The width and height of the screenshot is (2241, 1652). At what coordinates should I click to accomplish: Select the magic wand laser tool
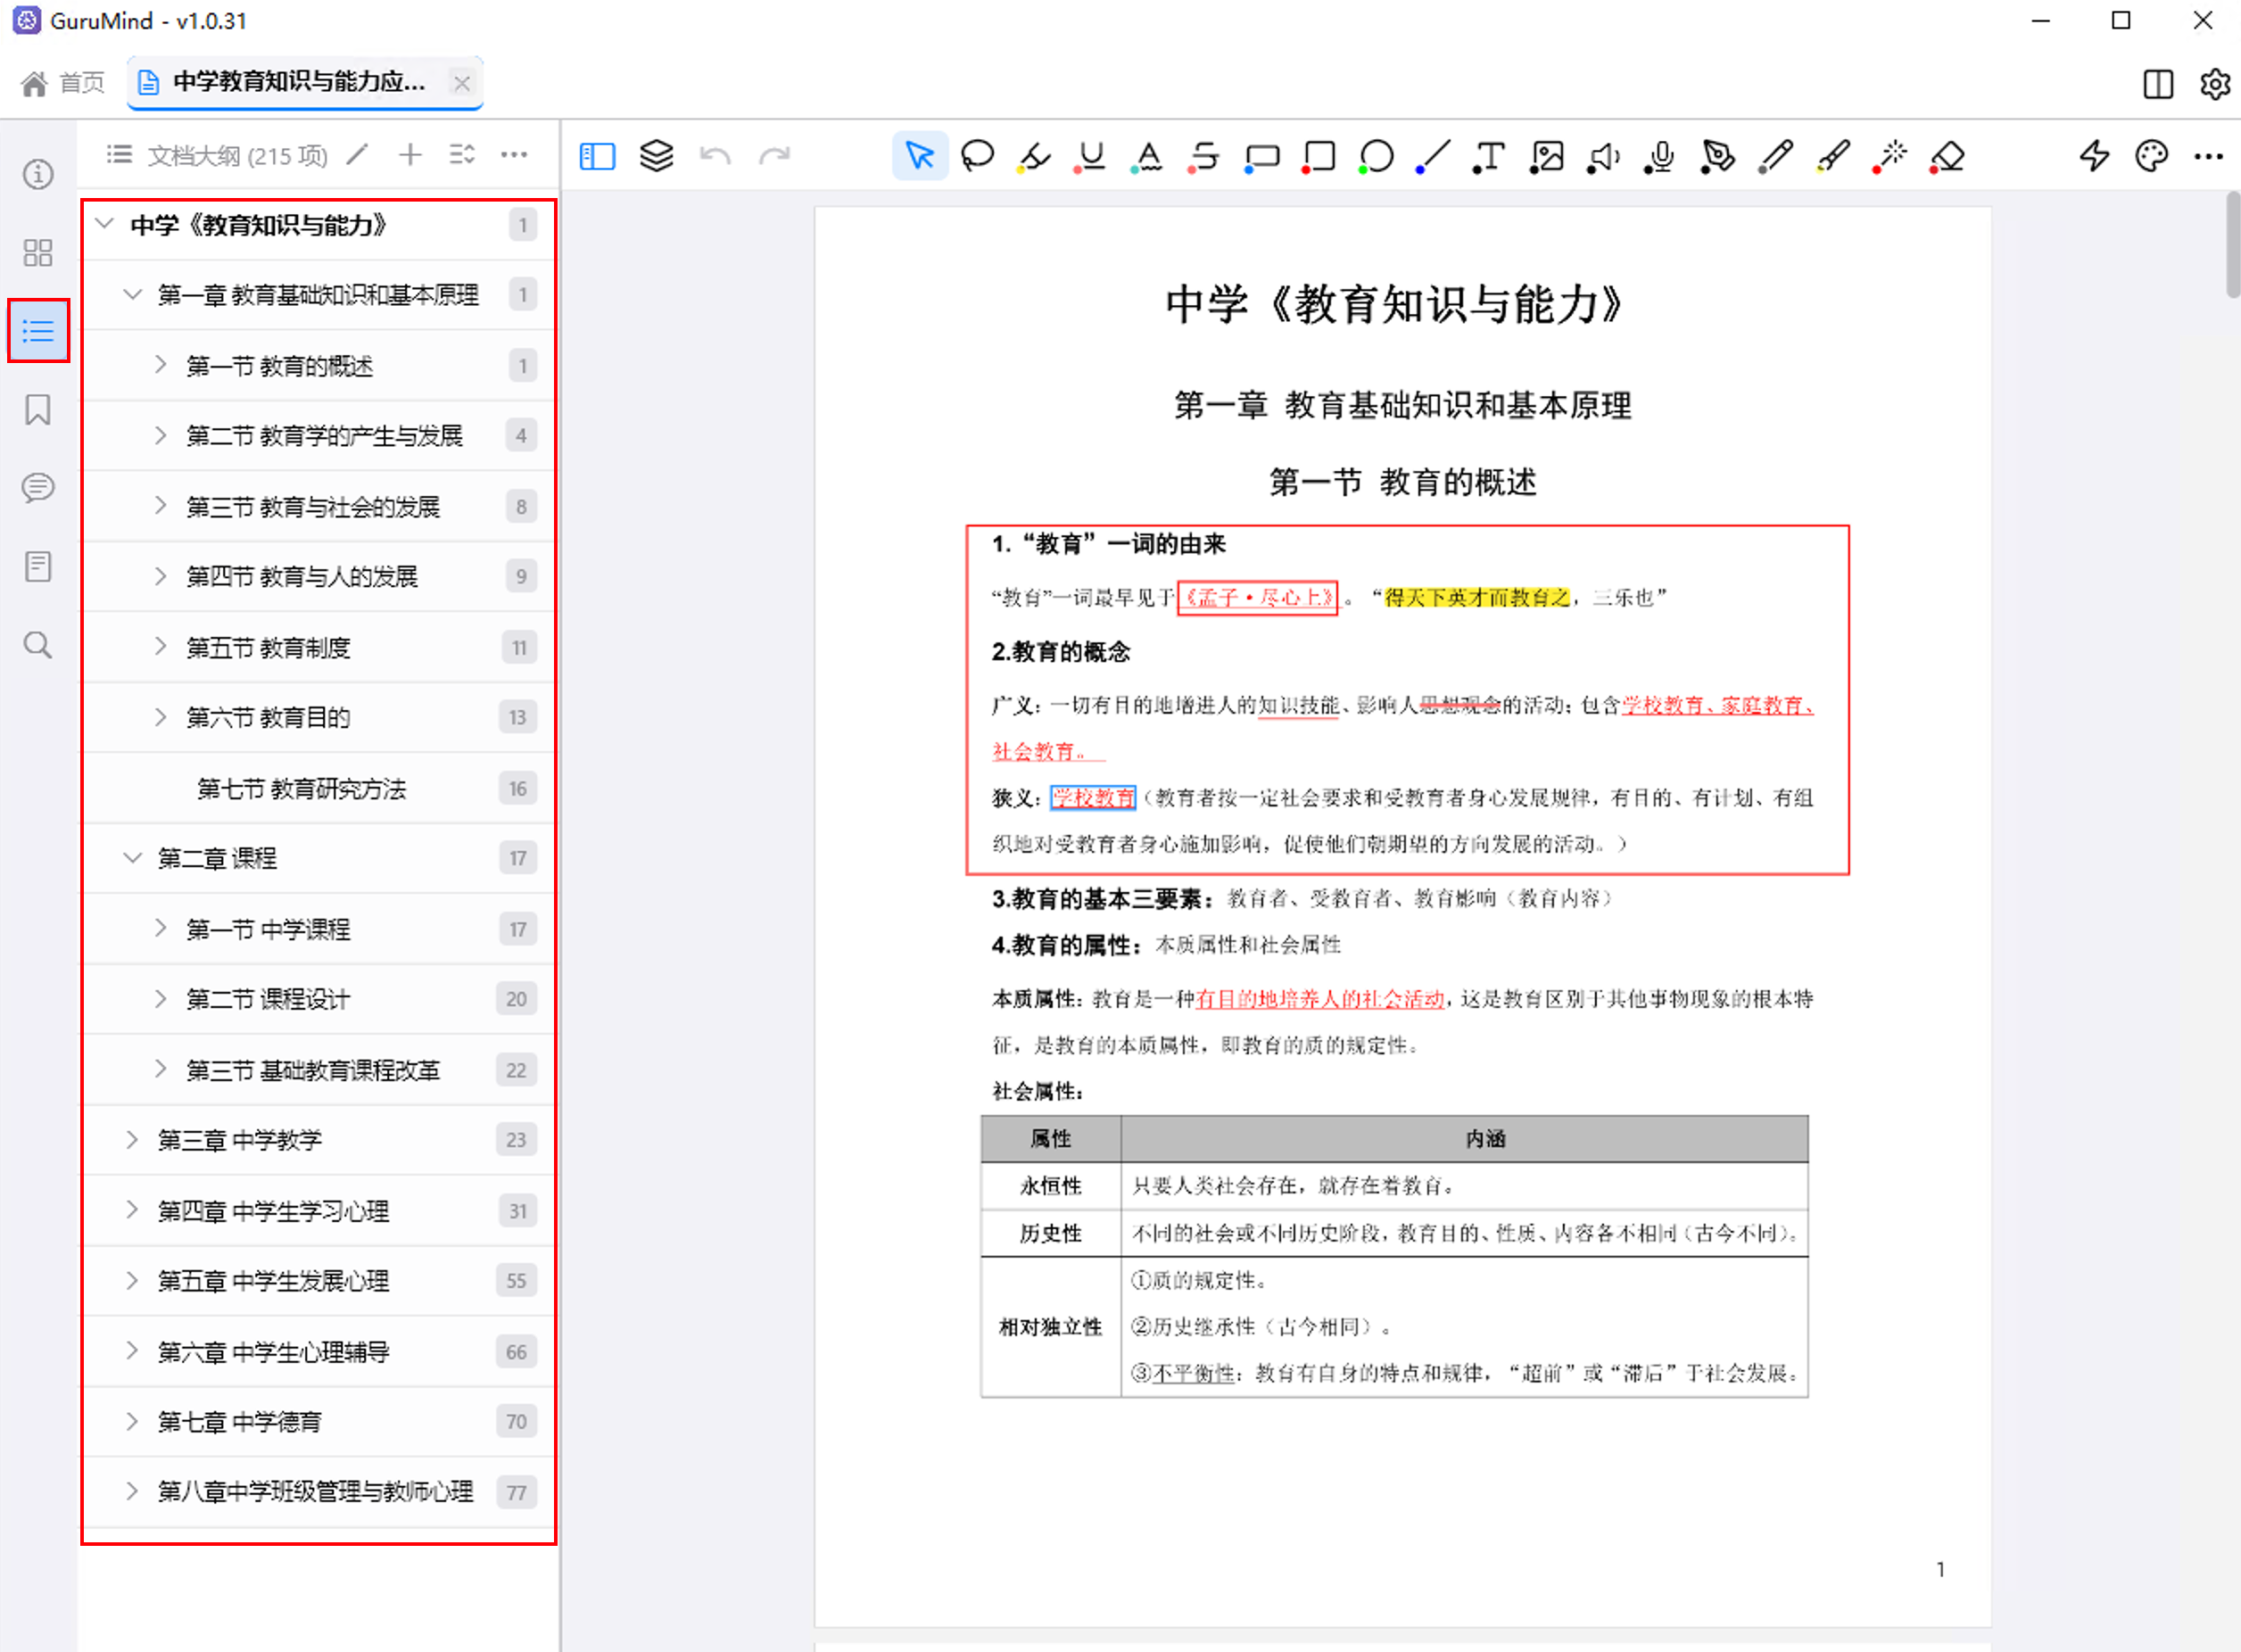[1889, 156]
